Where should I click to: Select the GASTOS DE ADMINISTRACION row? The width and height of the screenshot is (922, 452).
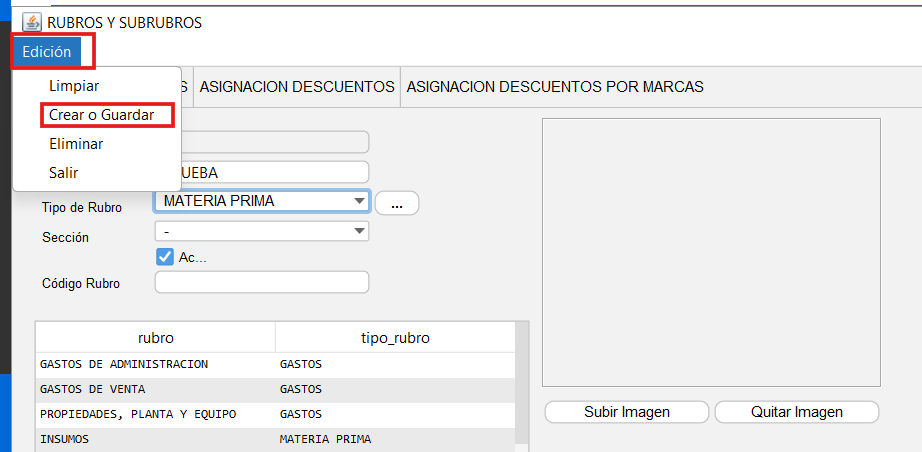(x=155, y=364)
